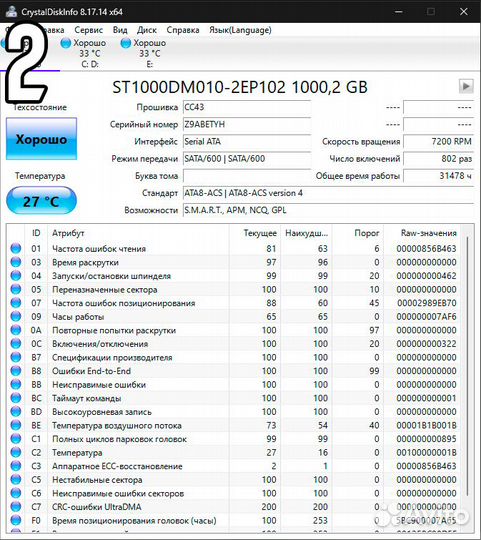Screen dimensions: 481x540
Task: Click status orb in row C7
Action: 15,507
